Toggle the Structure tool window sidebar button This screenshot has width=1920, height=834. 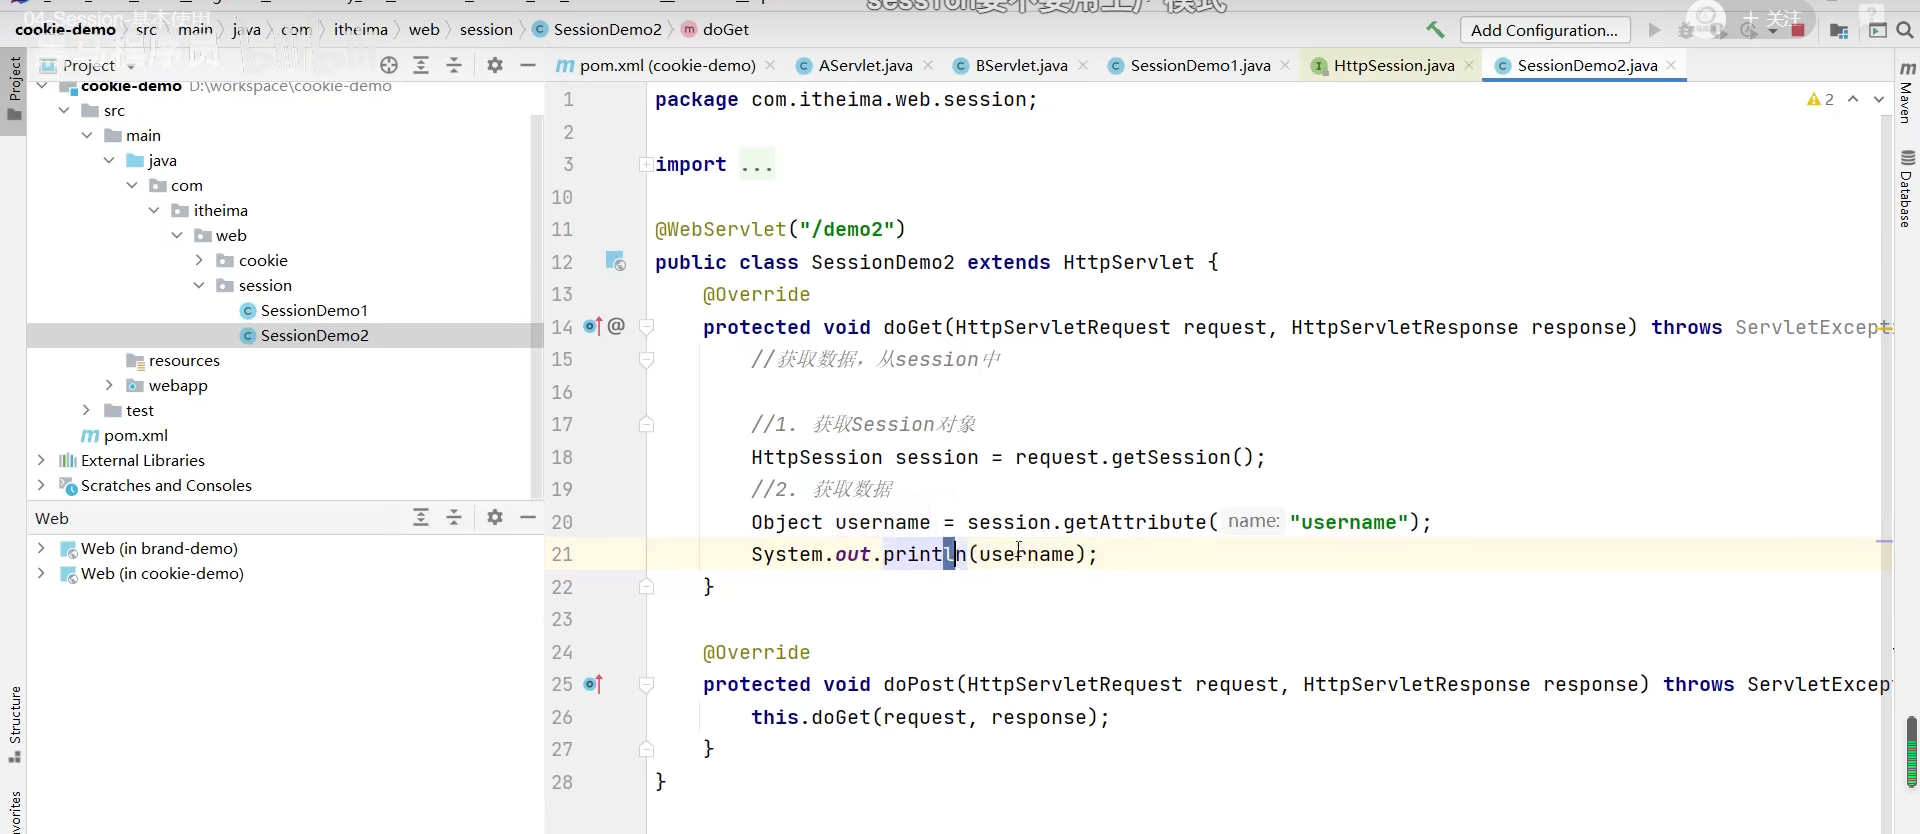point(14,724)
